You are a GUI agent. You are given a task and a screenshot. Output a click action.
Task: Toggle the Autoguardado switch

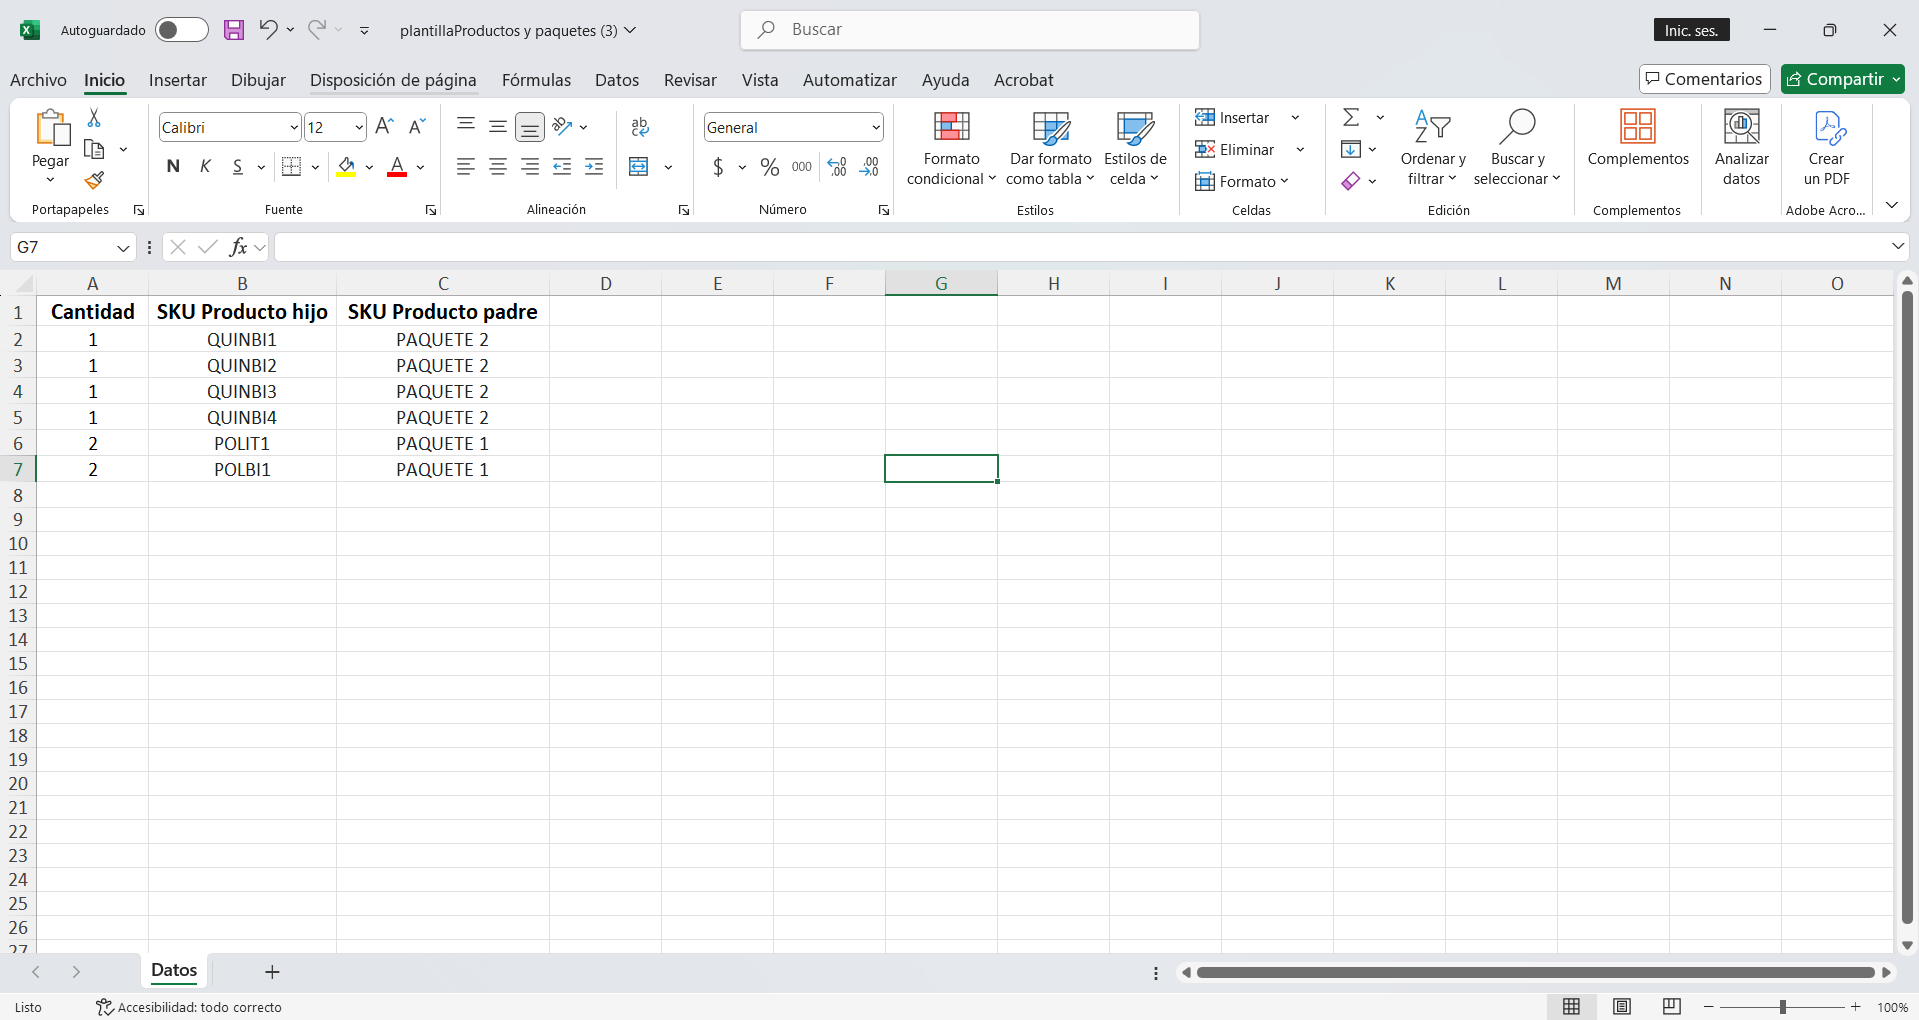(181, 30)
